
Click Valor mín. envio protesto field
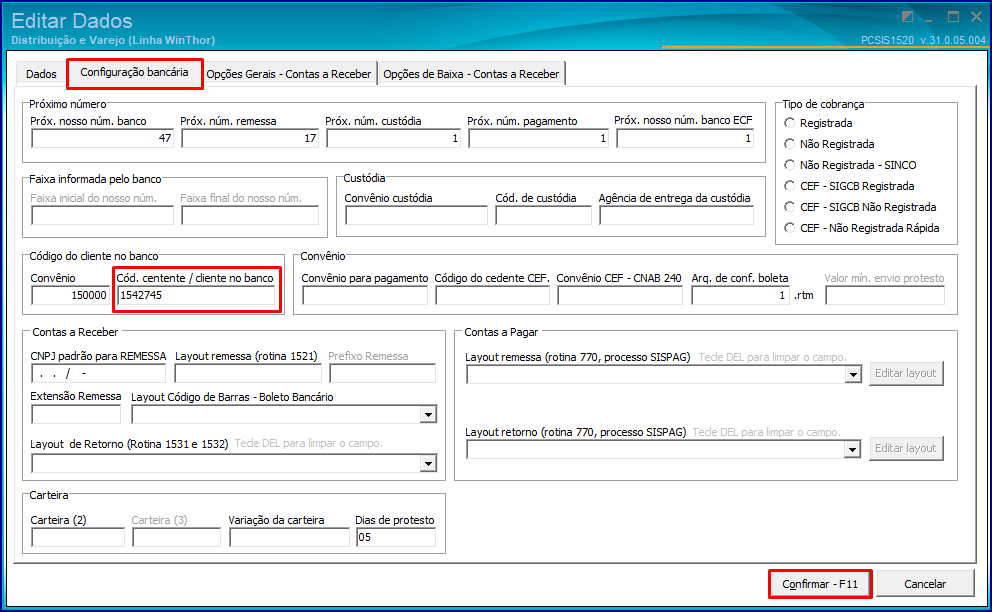pos(885,295)
